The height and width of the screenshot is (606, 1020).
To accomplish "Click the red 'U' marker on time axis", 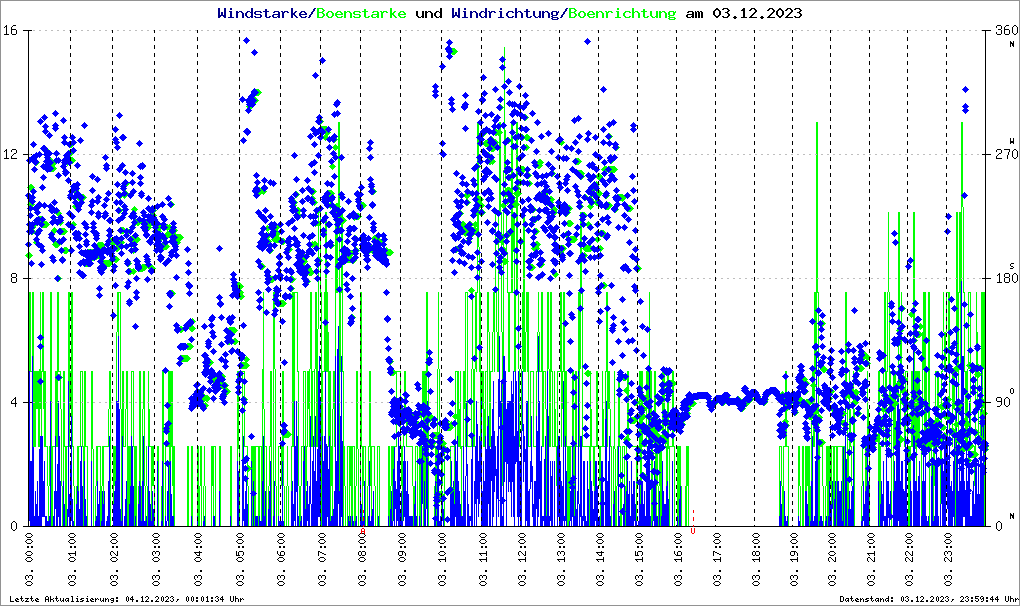I will pyautogui.click(x=693, y=531).
